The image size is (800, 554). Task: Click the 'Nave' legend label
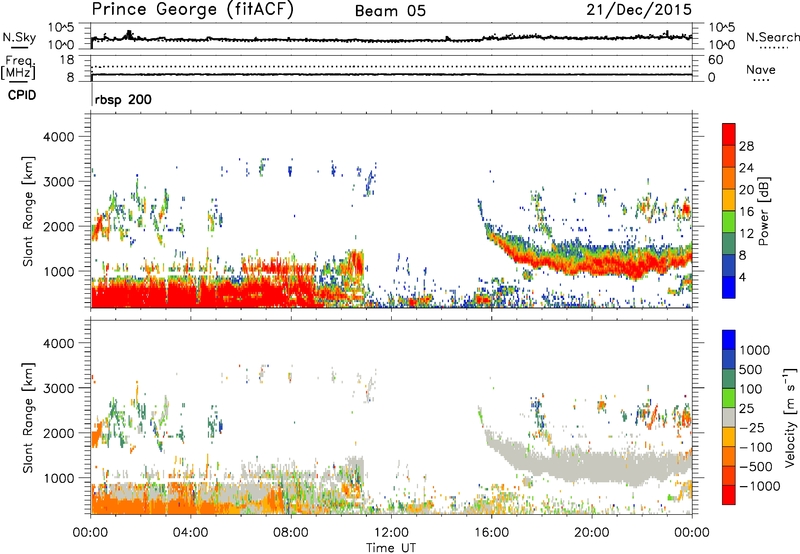point(760,69)
